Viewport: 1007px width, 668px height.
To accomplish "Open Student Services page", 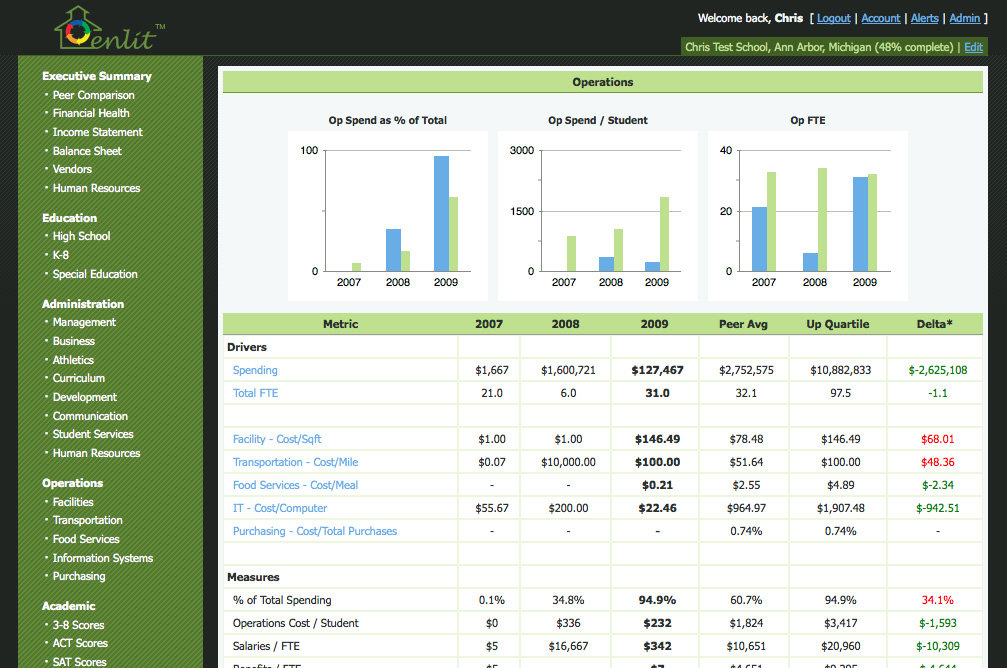I will (x=93, y=434).
